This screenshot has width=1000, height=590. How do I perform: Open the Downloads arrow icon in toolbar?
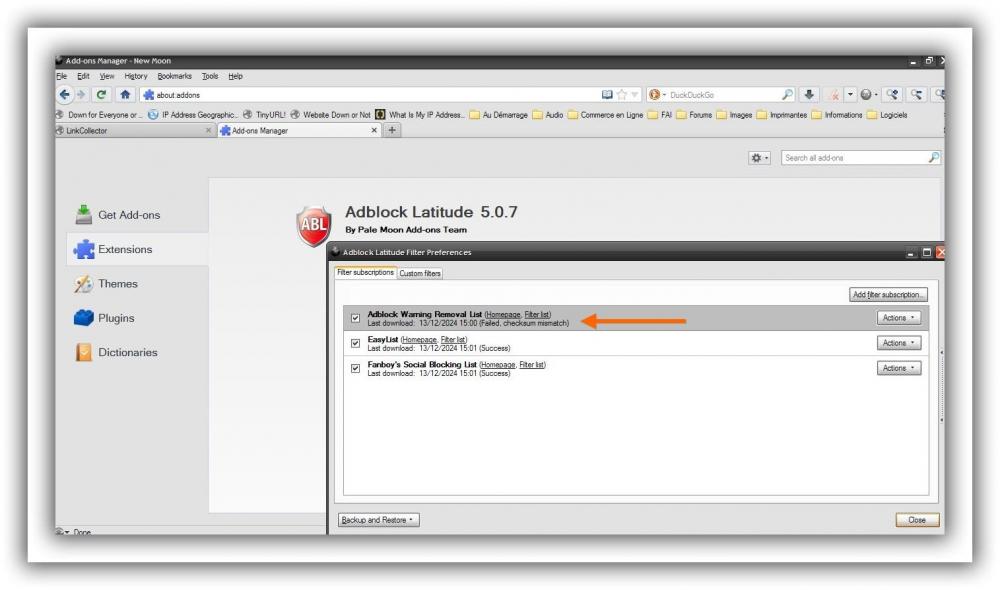pyautogui.click(x=807, y=96)
